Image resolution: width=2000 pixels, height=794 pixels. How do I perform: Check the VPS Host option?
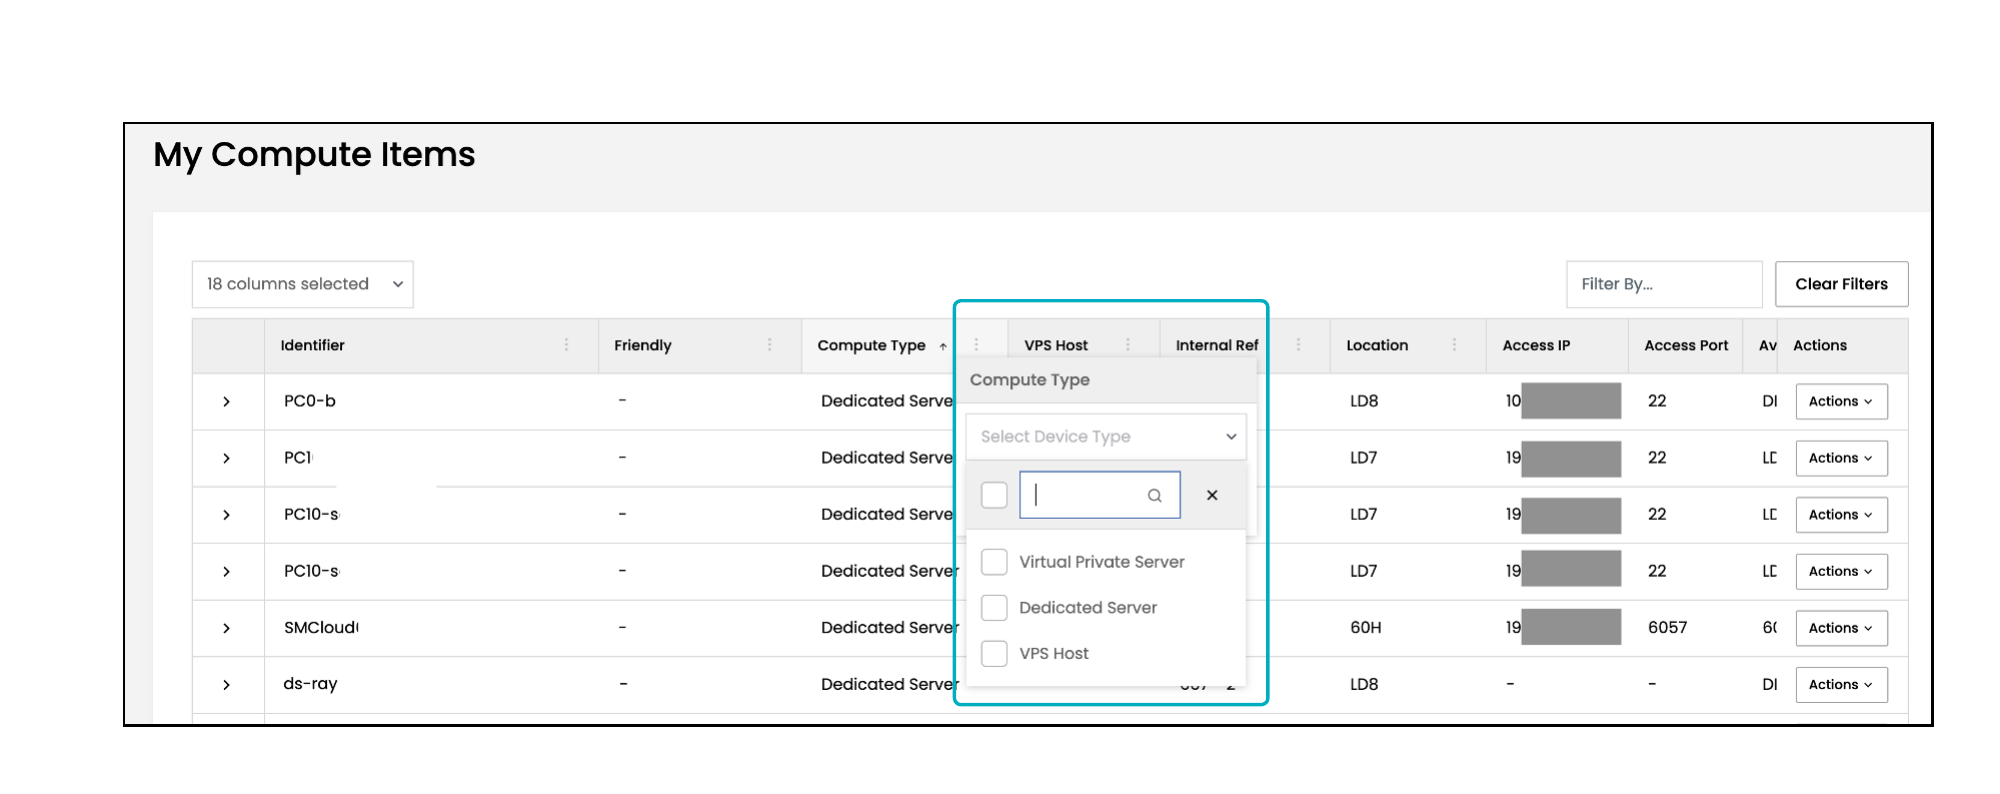(x=994, y=654)
